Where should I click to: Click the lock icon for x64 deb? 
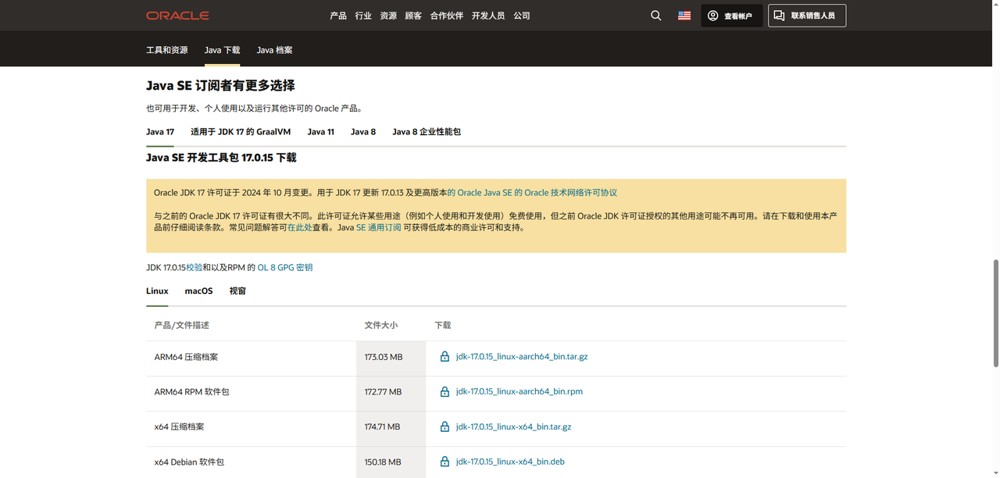point(445,461)
